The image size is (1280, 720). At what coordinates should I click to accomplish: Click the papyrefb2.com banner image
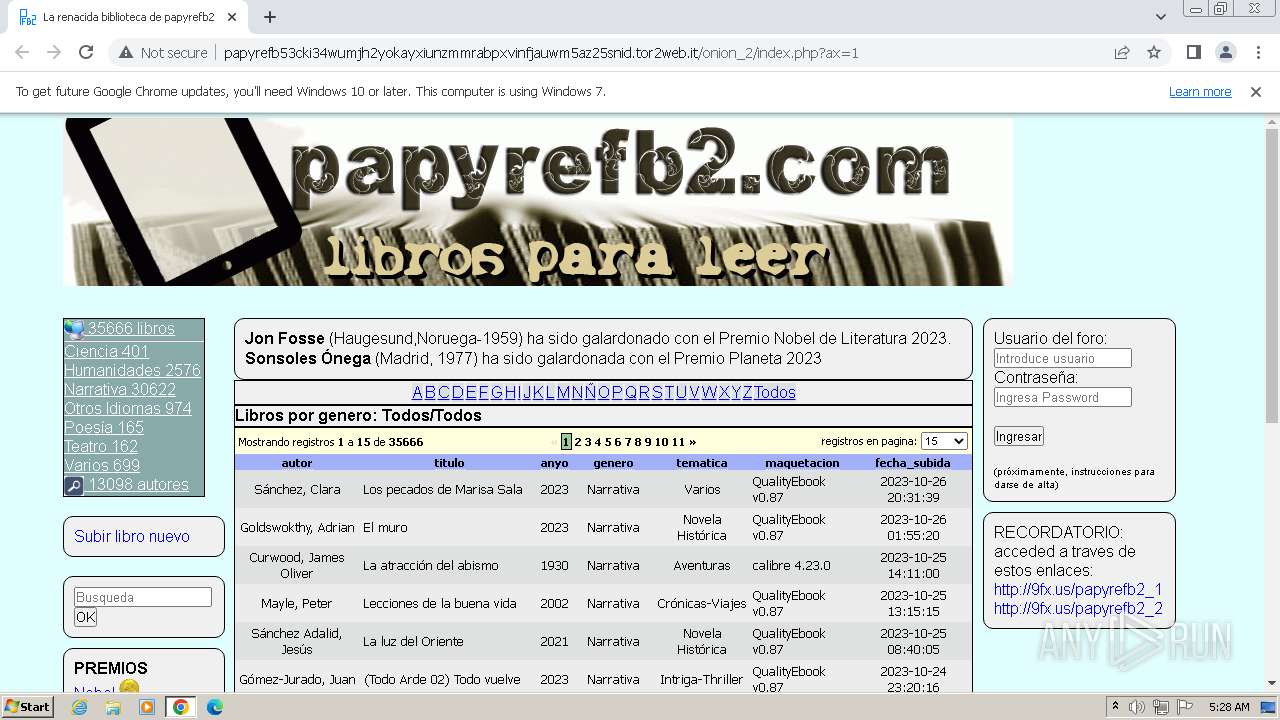pyautogui.click(x=538, y=202)
